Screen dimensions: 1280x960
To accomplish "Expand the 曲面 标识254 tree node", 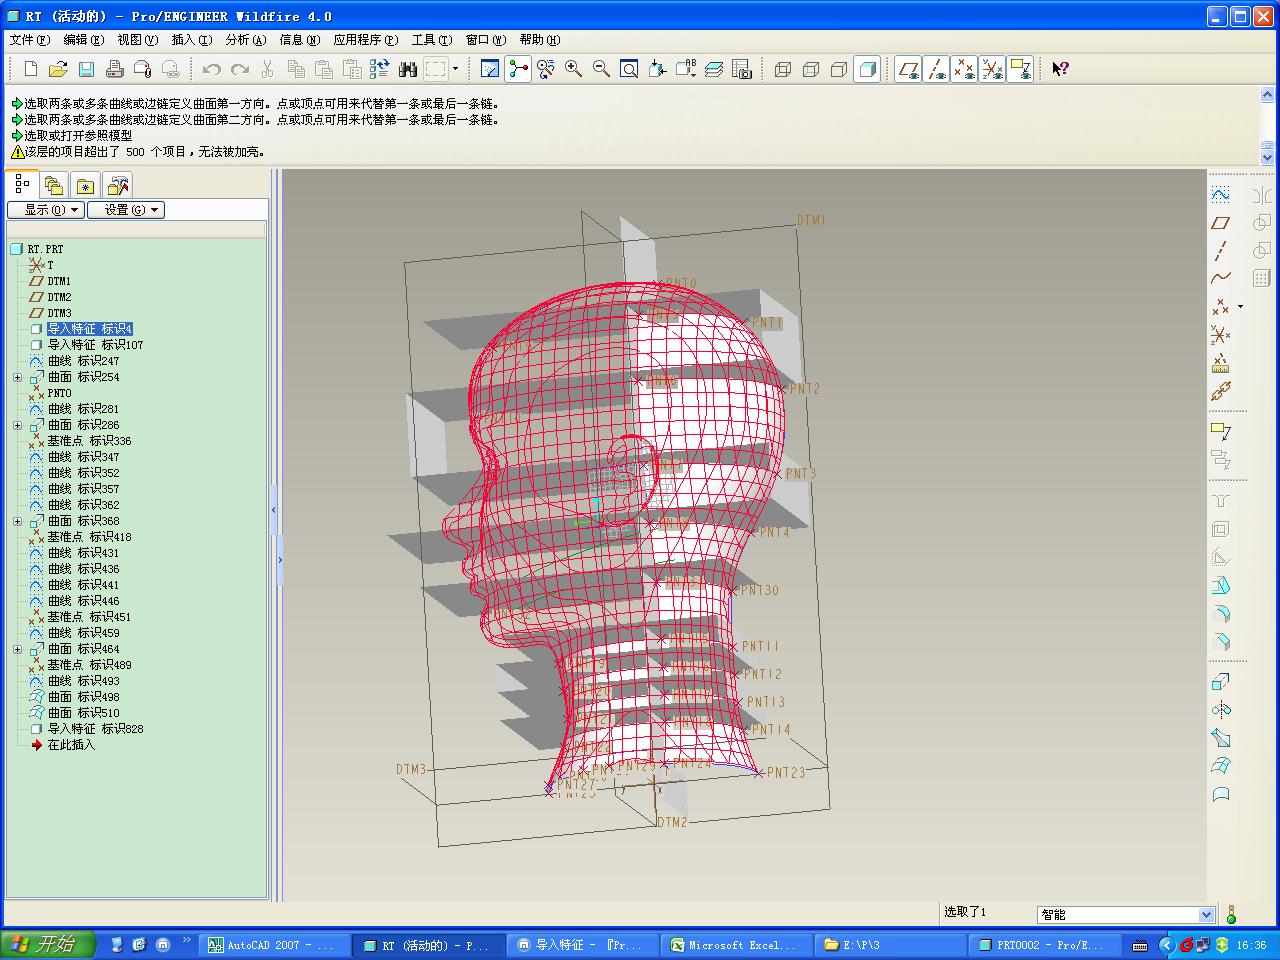I will pyautogui.click(x=17, y=377).
